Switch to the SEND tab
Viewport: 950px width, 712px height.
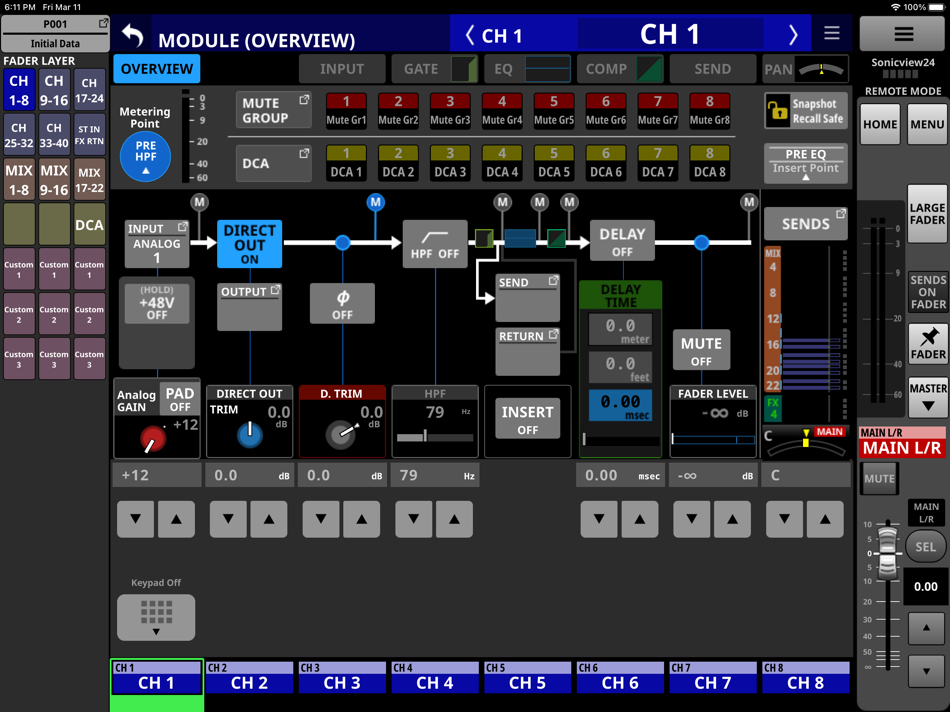tap(713, 68)
